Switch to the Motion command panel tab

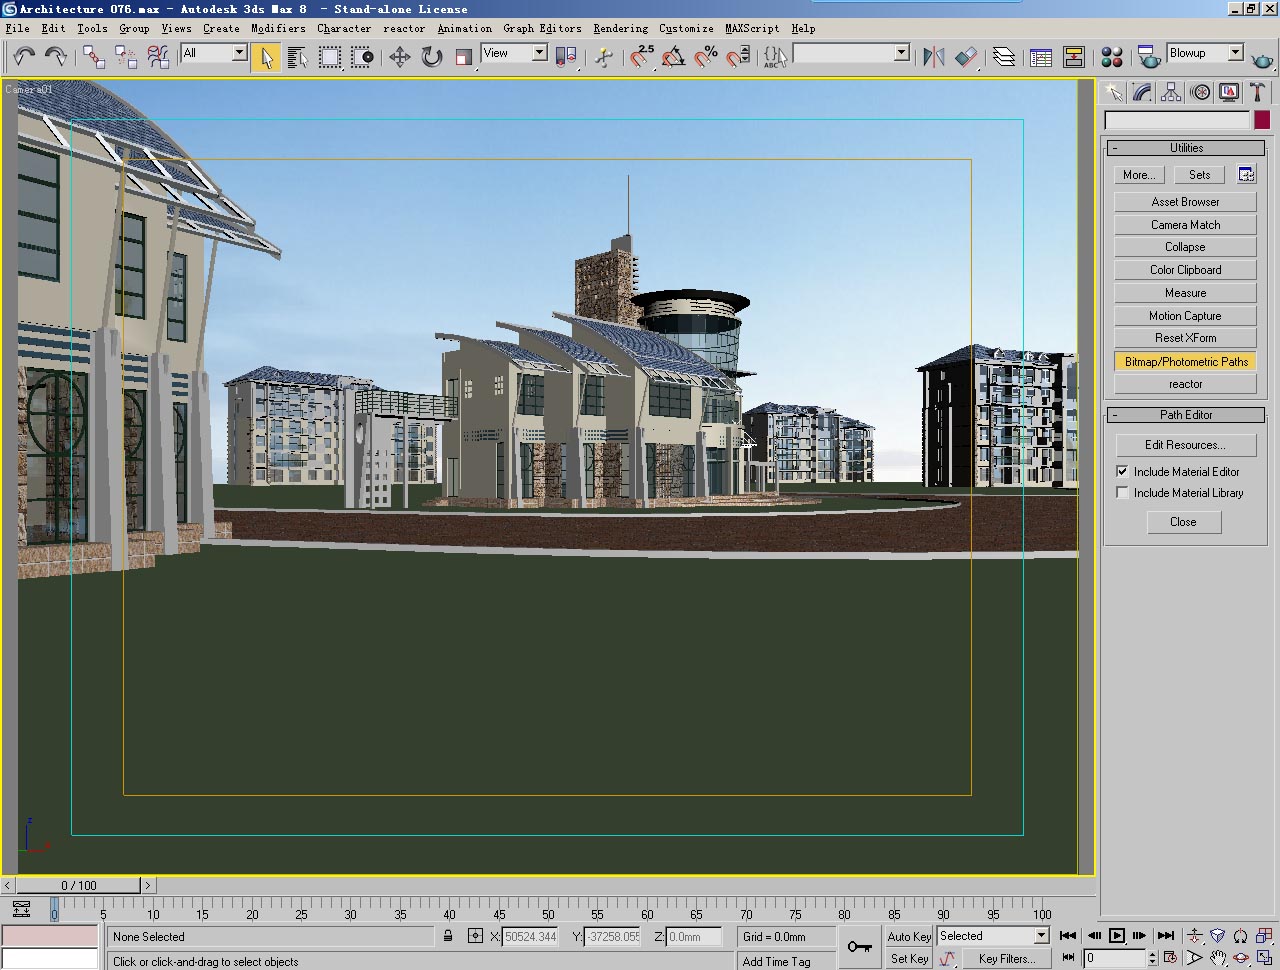[x=1200, y=93]
